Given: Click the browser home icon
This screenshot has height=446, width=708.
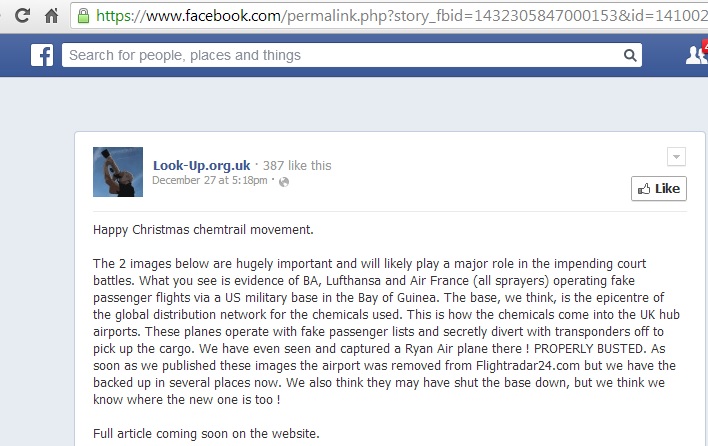Looking at the screenshot, I should 51,16.
